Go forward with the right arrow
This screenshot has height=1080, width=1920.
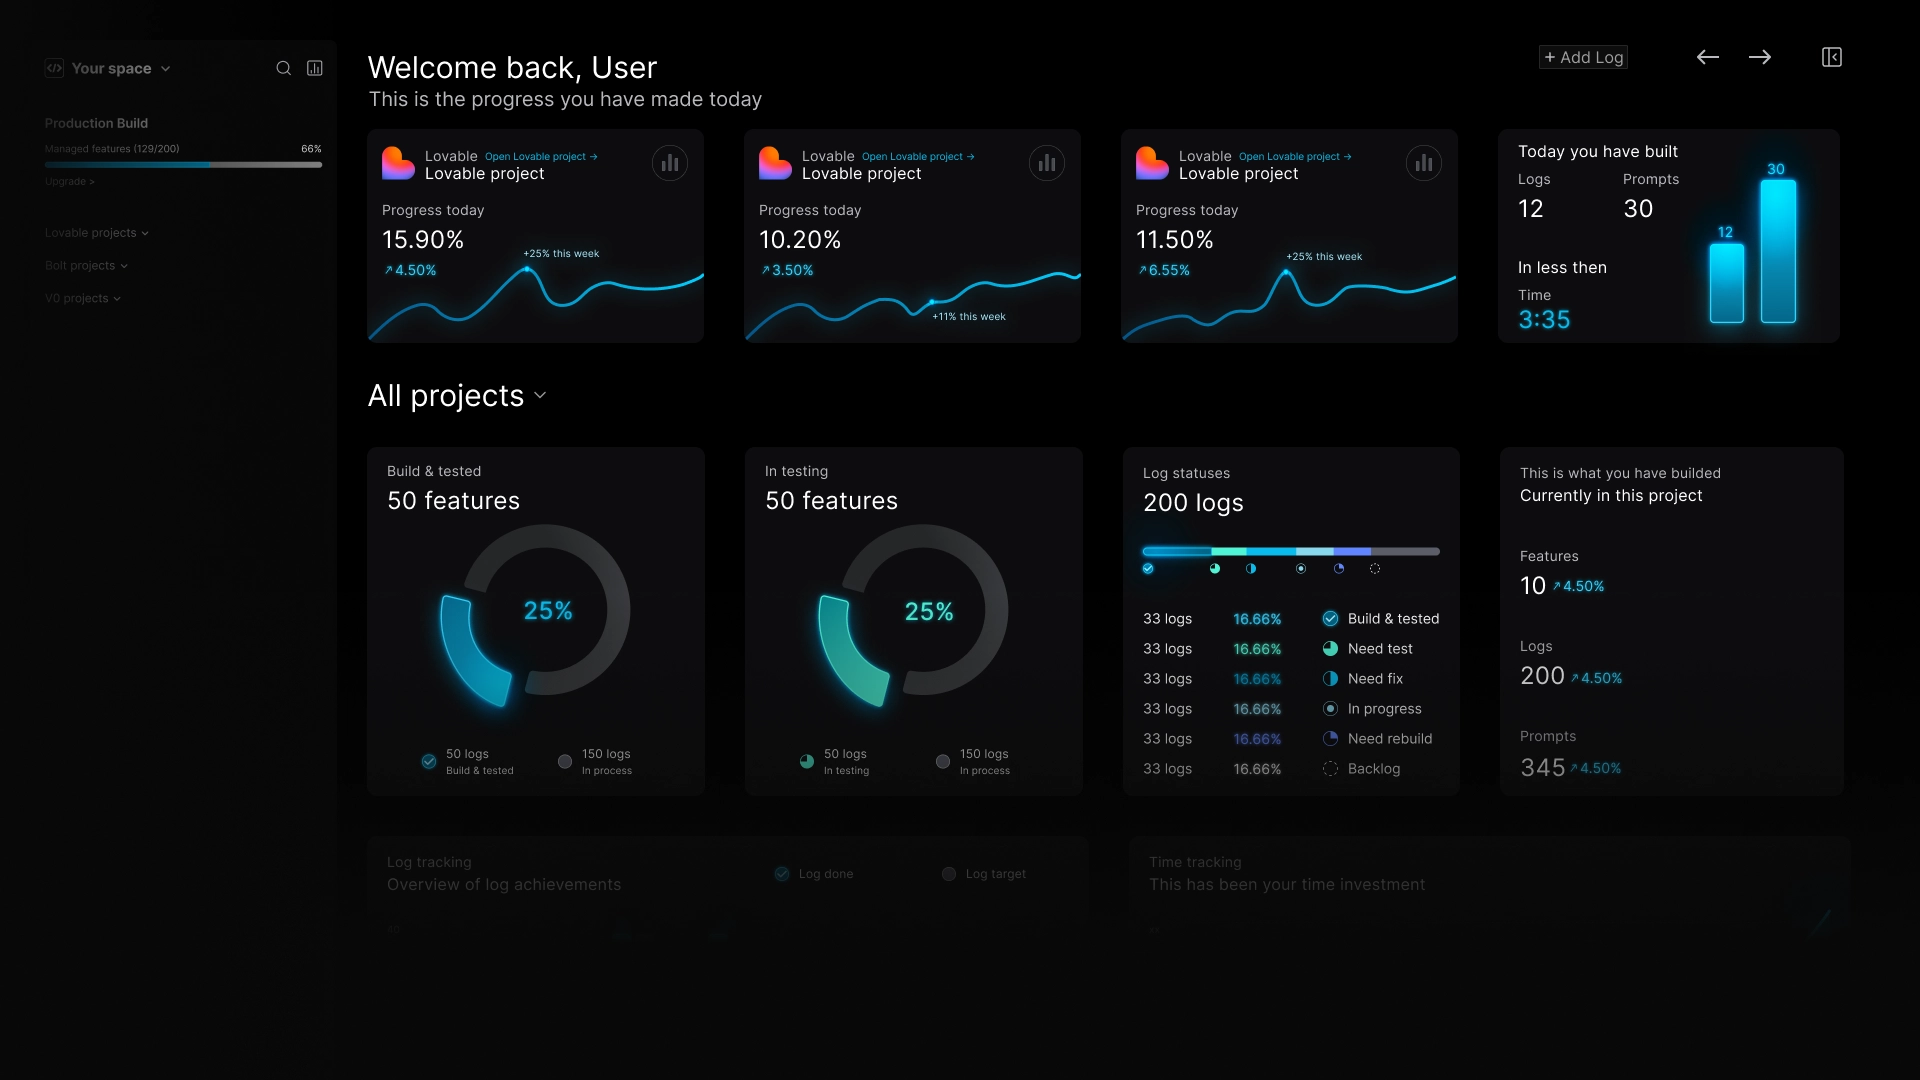[x=1760, y=57]
